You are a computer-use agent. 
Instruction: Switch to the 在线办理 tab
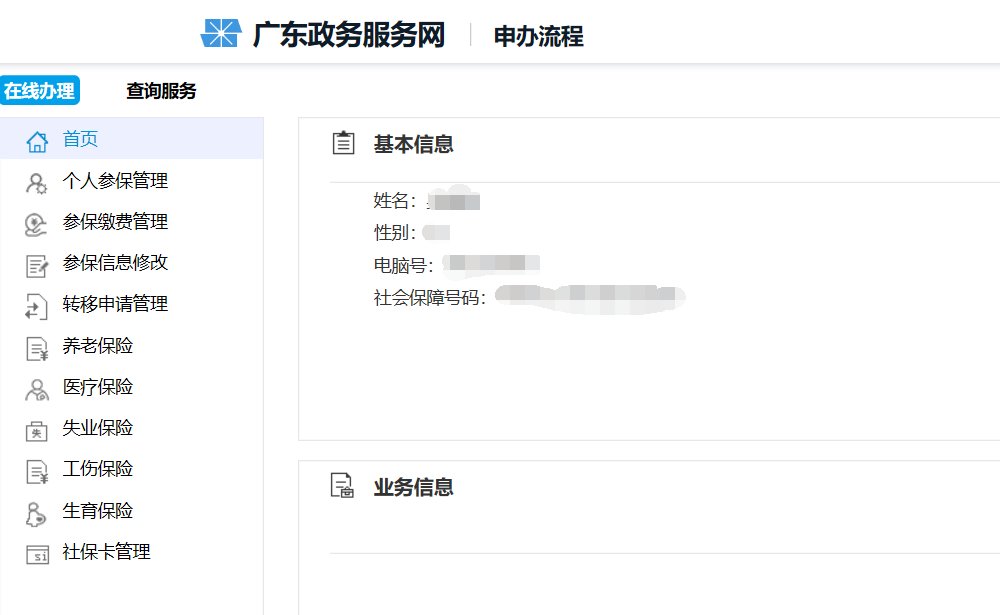pos(40,89)
